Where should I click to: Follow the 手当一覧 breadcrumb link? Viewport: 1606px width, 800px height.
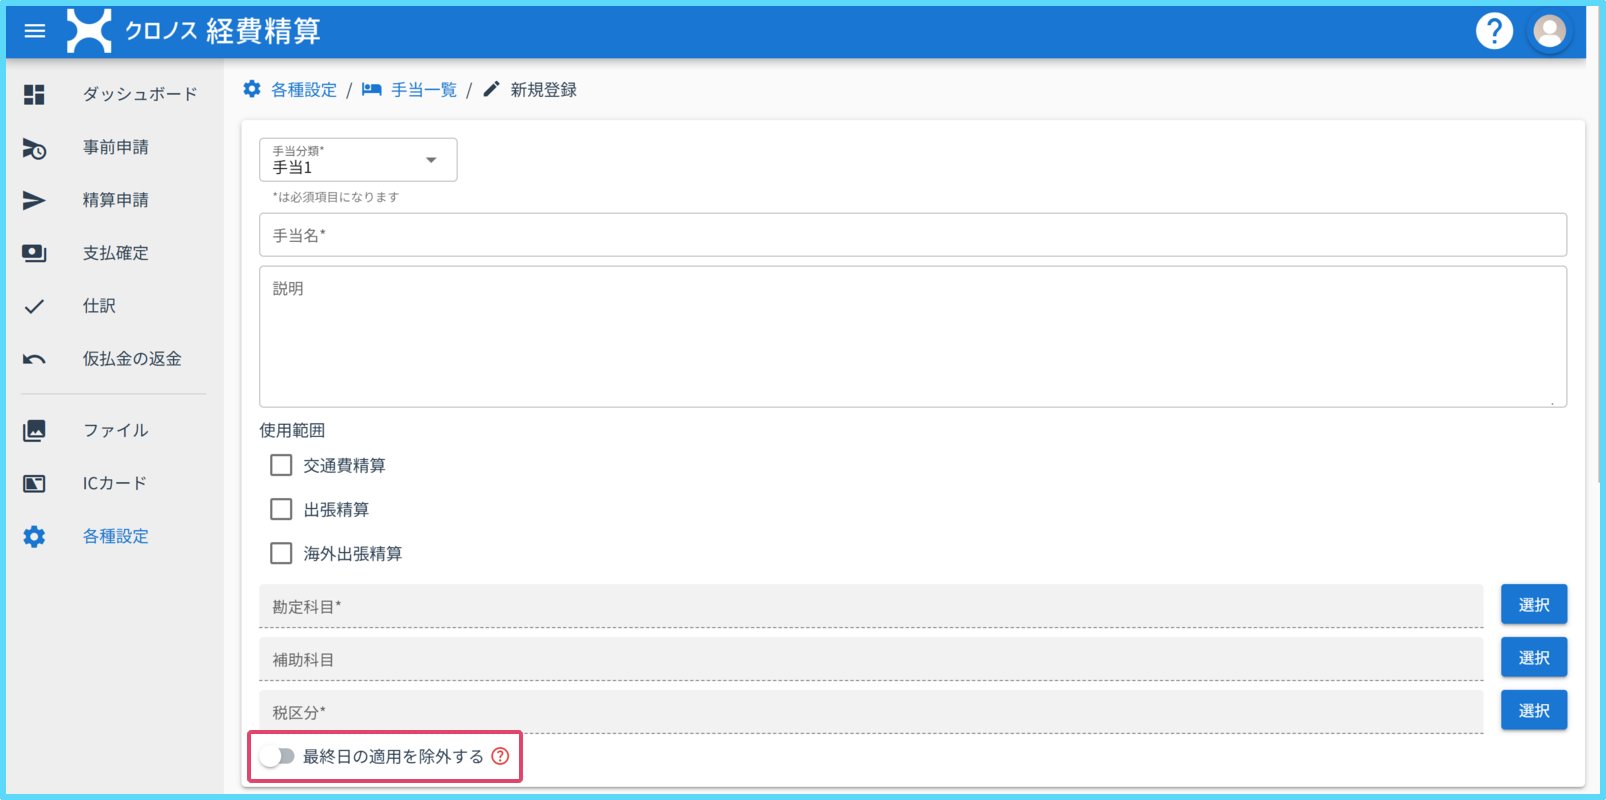coord(423,90)
